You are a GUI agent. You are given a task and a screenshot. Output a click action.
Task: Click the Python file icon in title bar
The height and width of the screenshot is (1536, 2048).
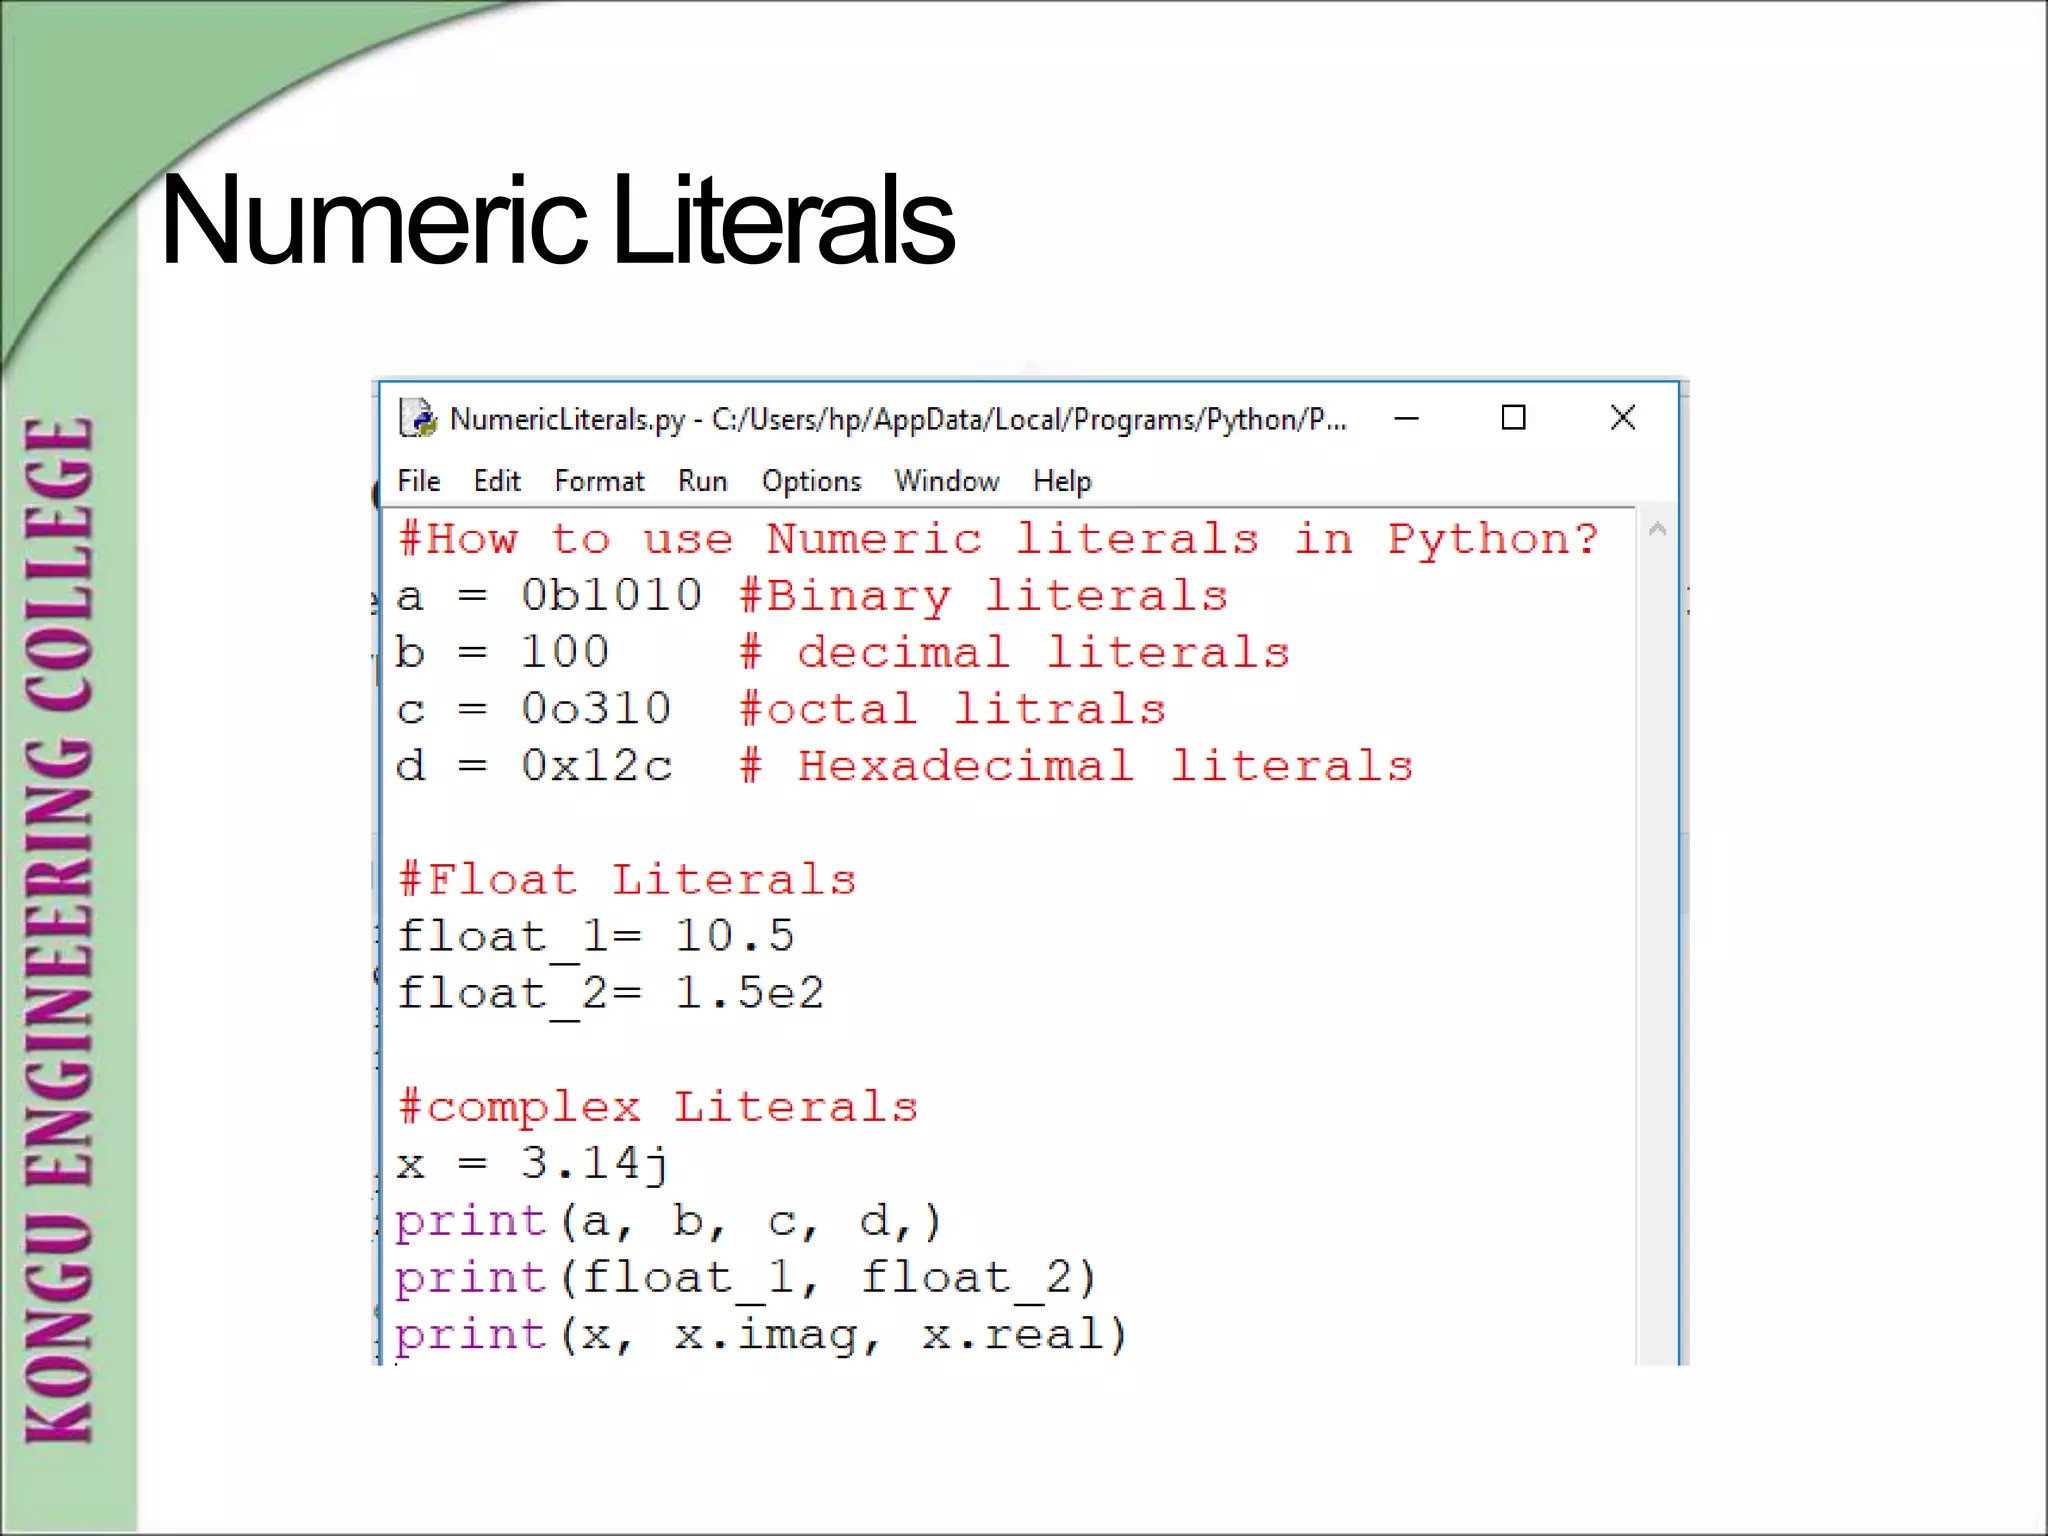point(418,418)
